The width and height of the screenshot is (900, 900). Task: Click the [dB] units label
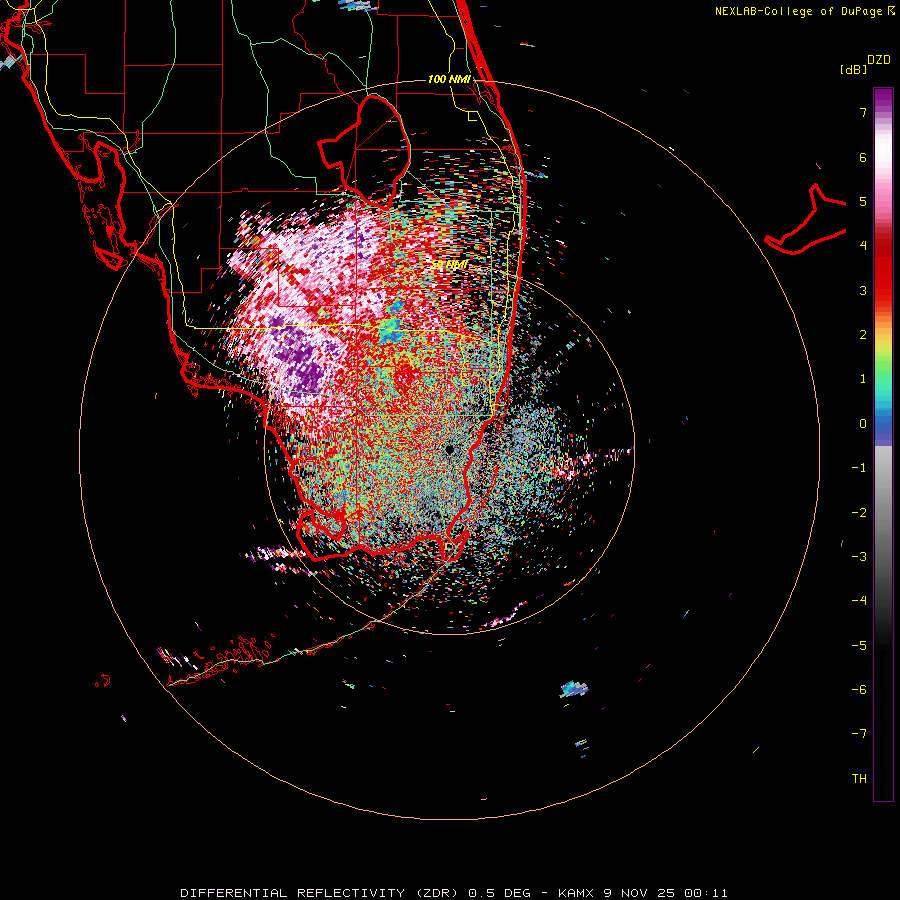853,69
